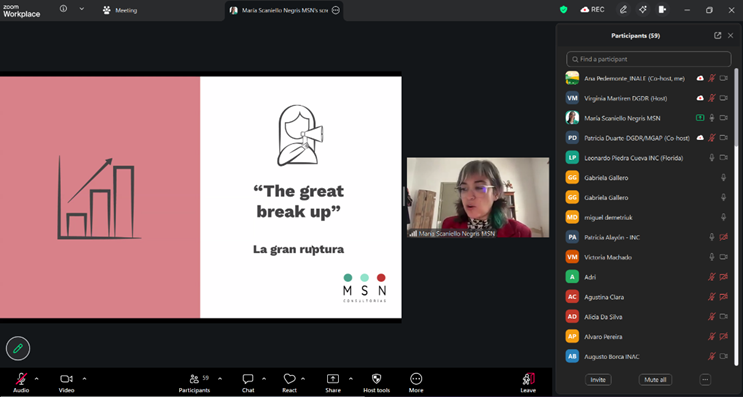Expand chat options chevron
Screen dimensions: 743x397
[x=264, y=379]
